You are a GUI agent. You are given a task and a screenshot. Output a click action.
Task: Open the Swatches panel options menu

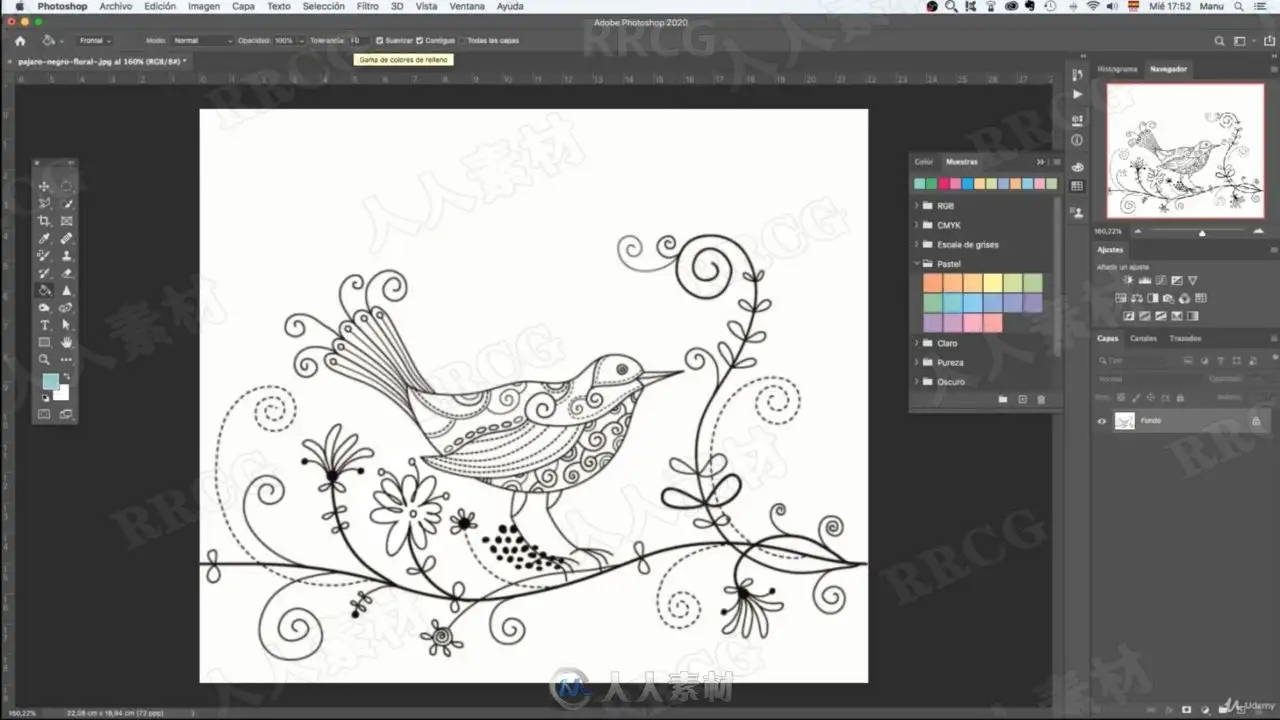pyautogui.click(x=1057, y=162)
